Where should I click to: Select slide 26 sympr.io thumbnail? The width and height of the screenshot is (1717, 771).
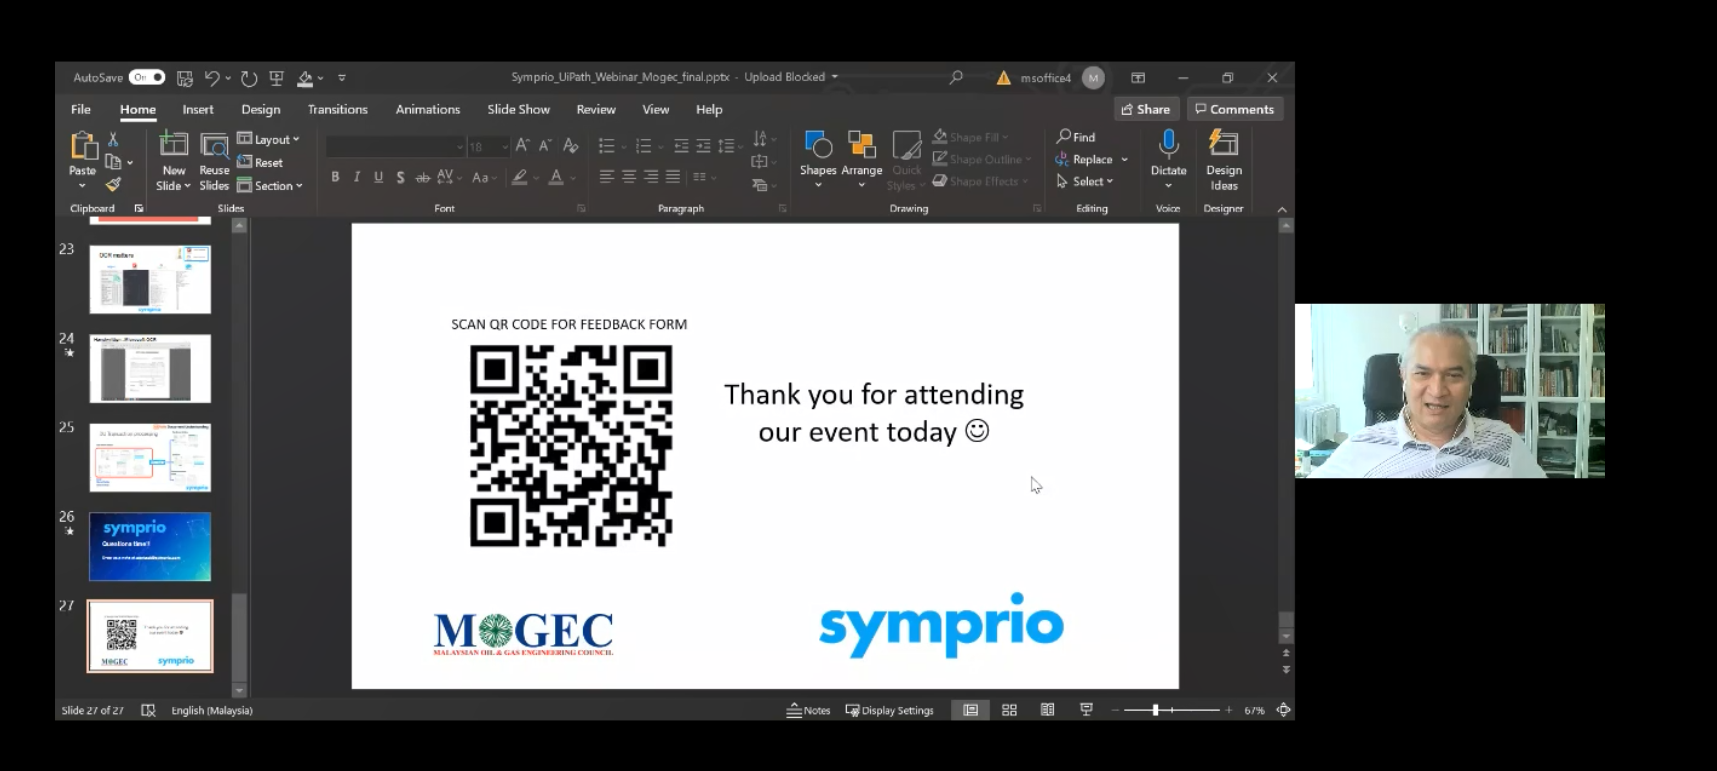tap(150, 546)
